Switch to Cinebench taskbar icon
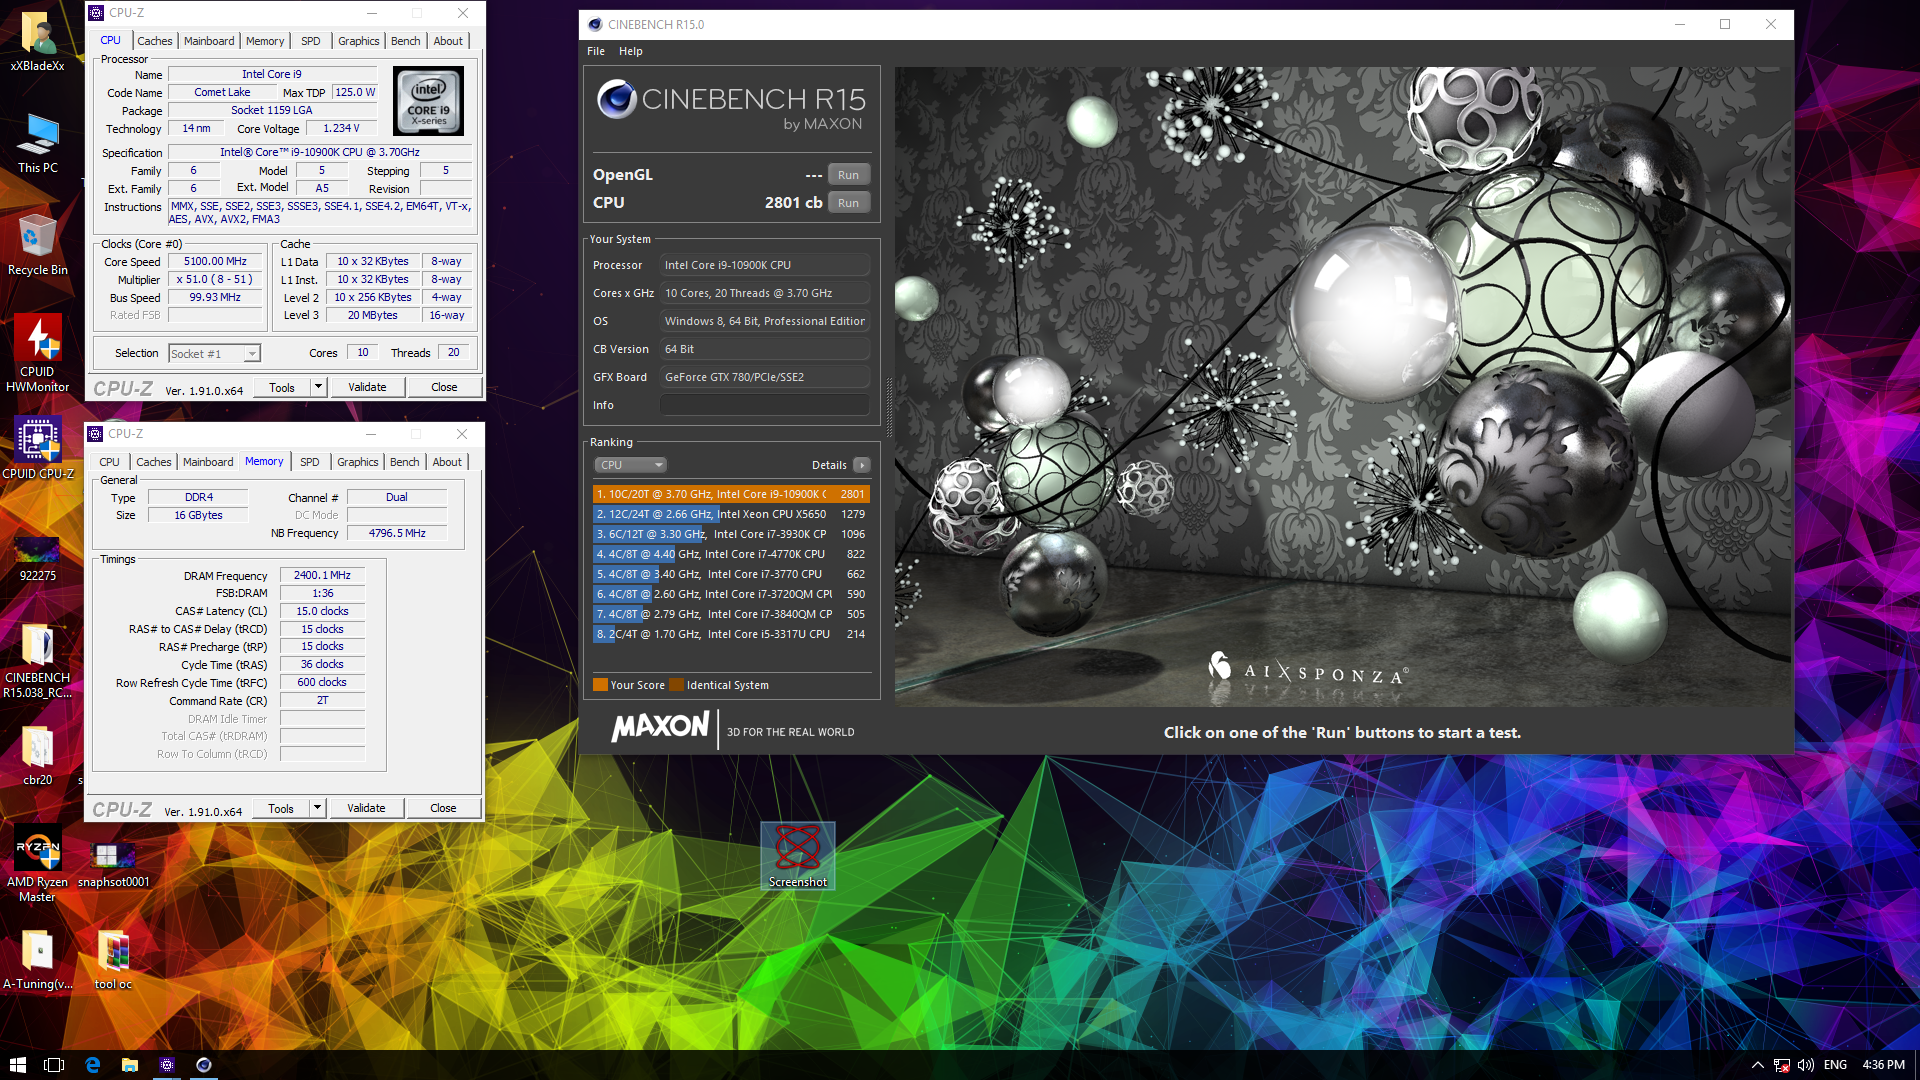 [204, 1065]
